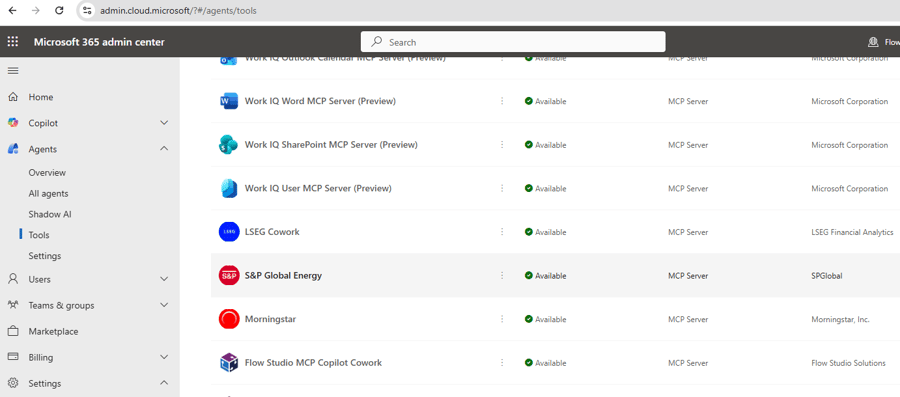
Task: Click the Flow Studio cube logo
Action: [229, 363]
